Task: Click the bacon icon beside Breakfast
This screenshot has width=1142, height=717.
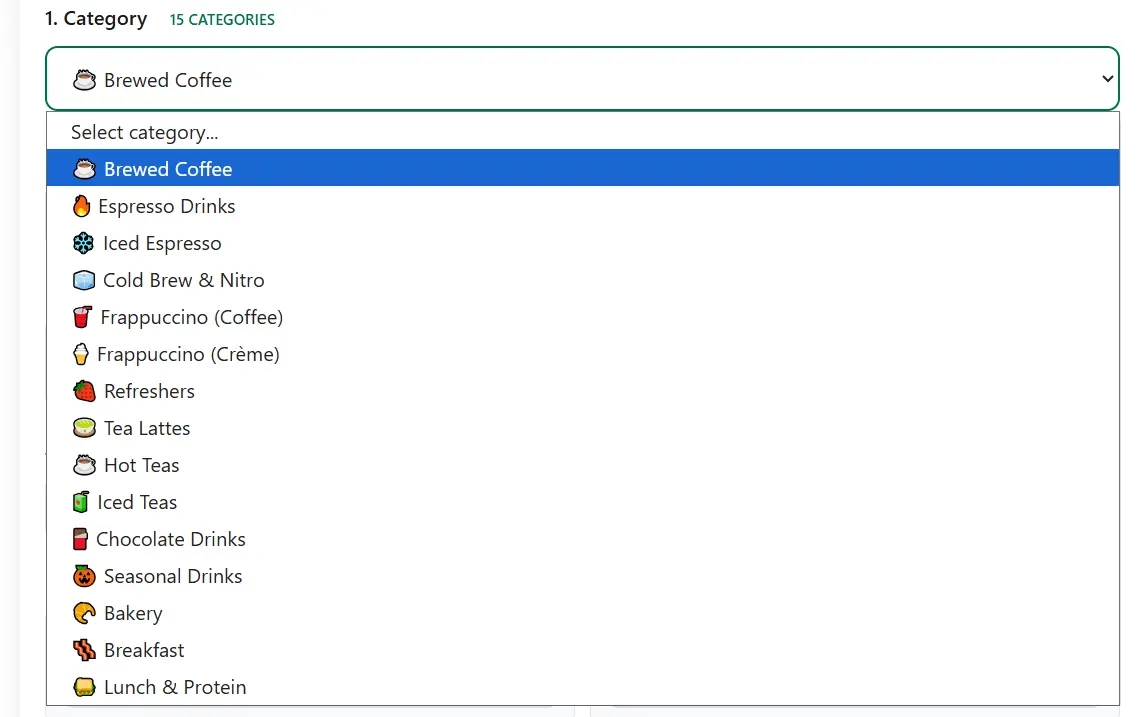Action: pyautogui.click(x=83, y=650)
